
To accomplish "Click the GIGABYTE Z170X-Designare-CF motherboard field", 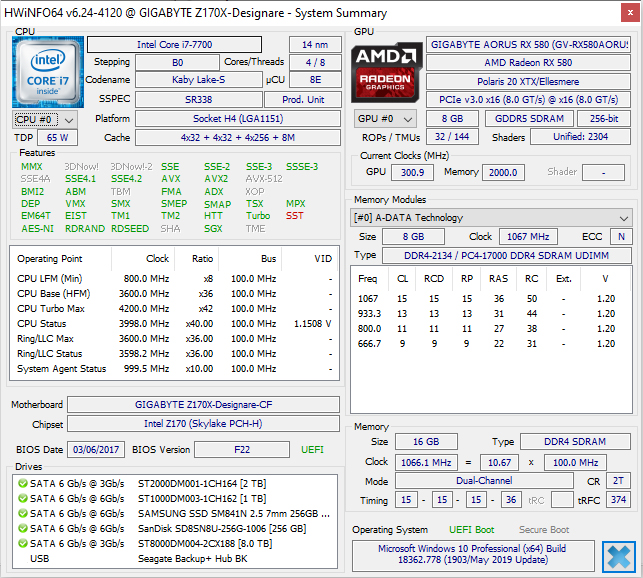I will (203, 404).
